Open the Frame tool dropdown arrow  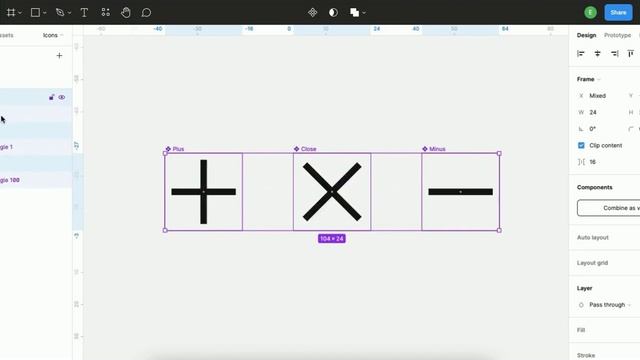(20, 13)
